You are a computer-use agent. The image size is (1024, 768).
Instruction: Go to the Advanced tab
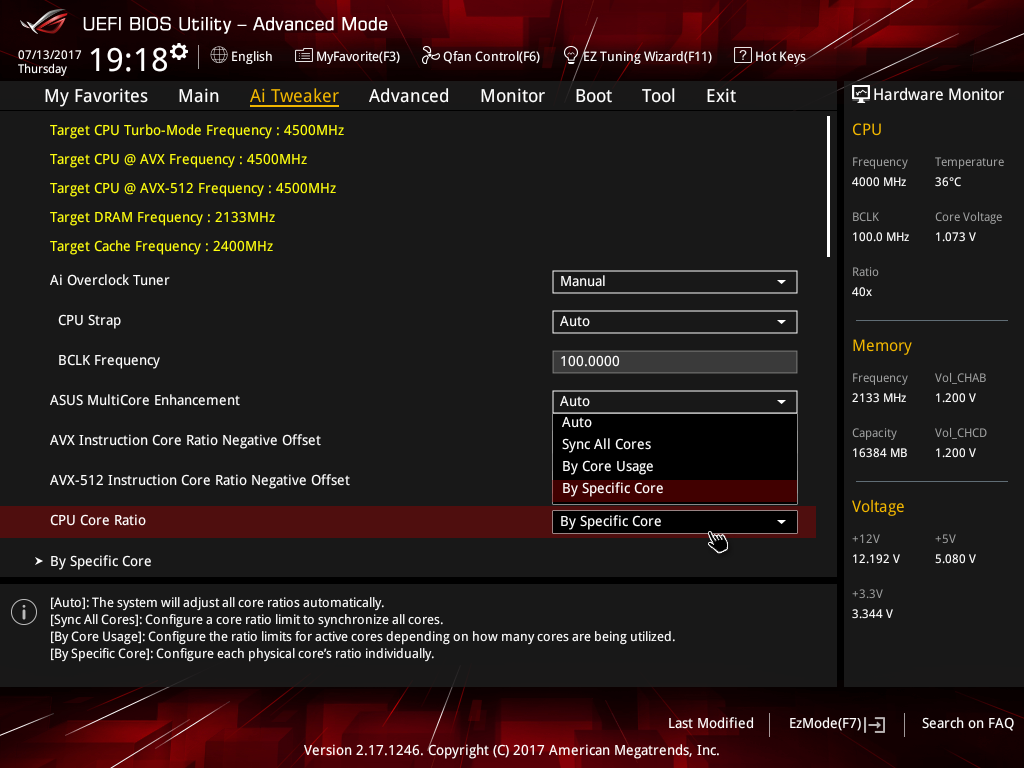point(409,96)
